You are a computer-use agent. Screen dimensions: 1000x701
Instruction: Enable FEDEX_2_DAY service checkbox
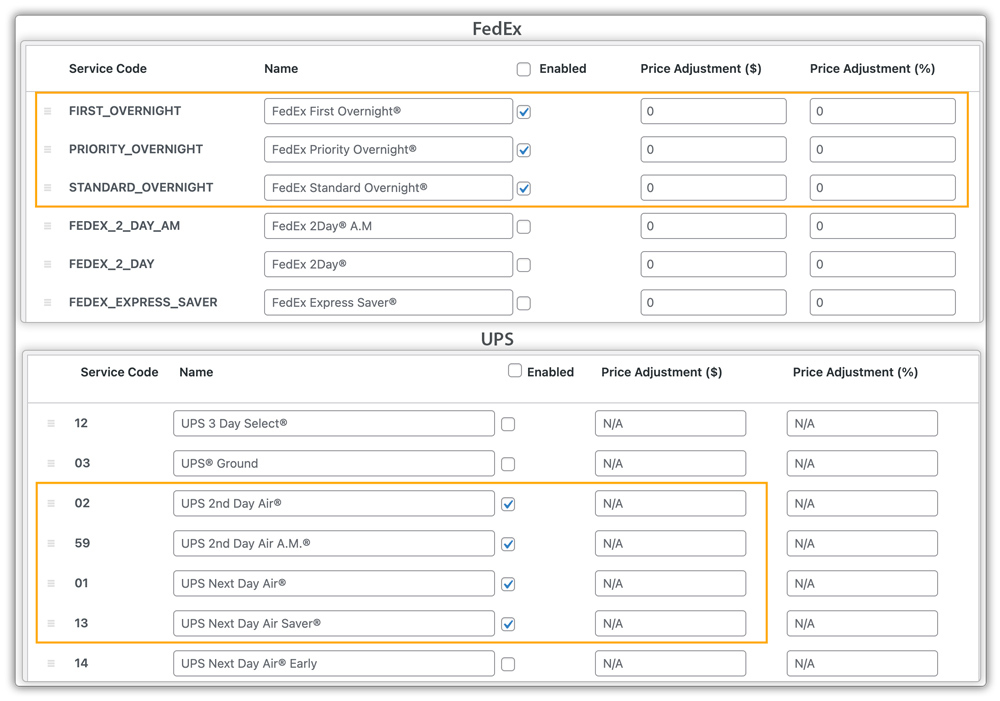coord(524,265)
